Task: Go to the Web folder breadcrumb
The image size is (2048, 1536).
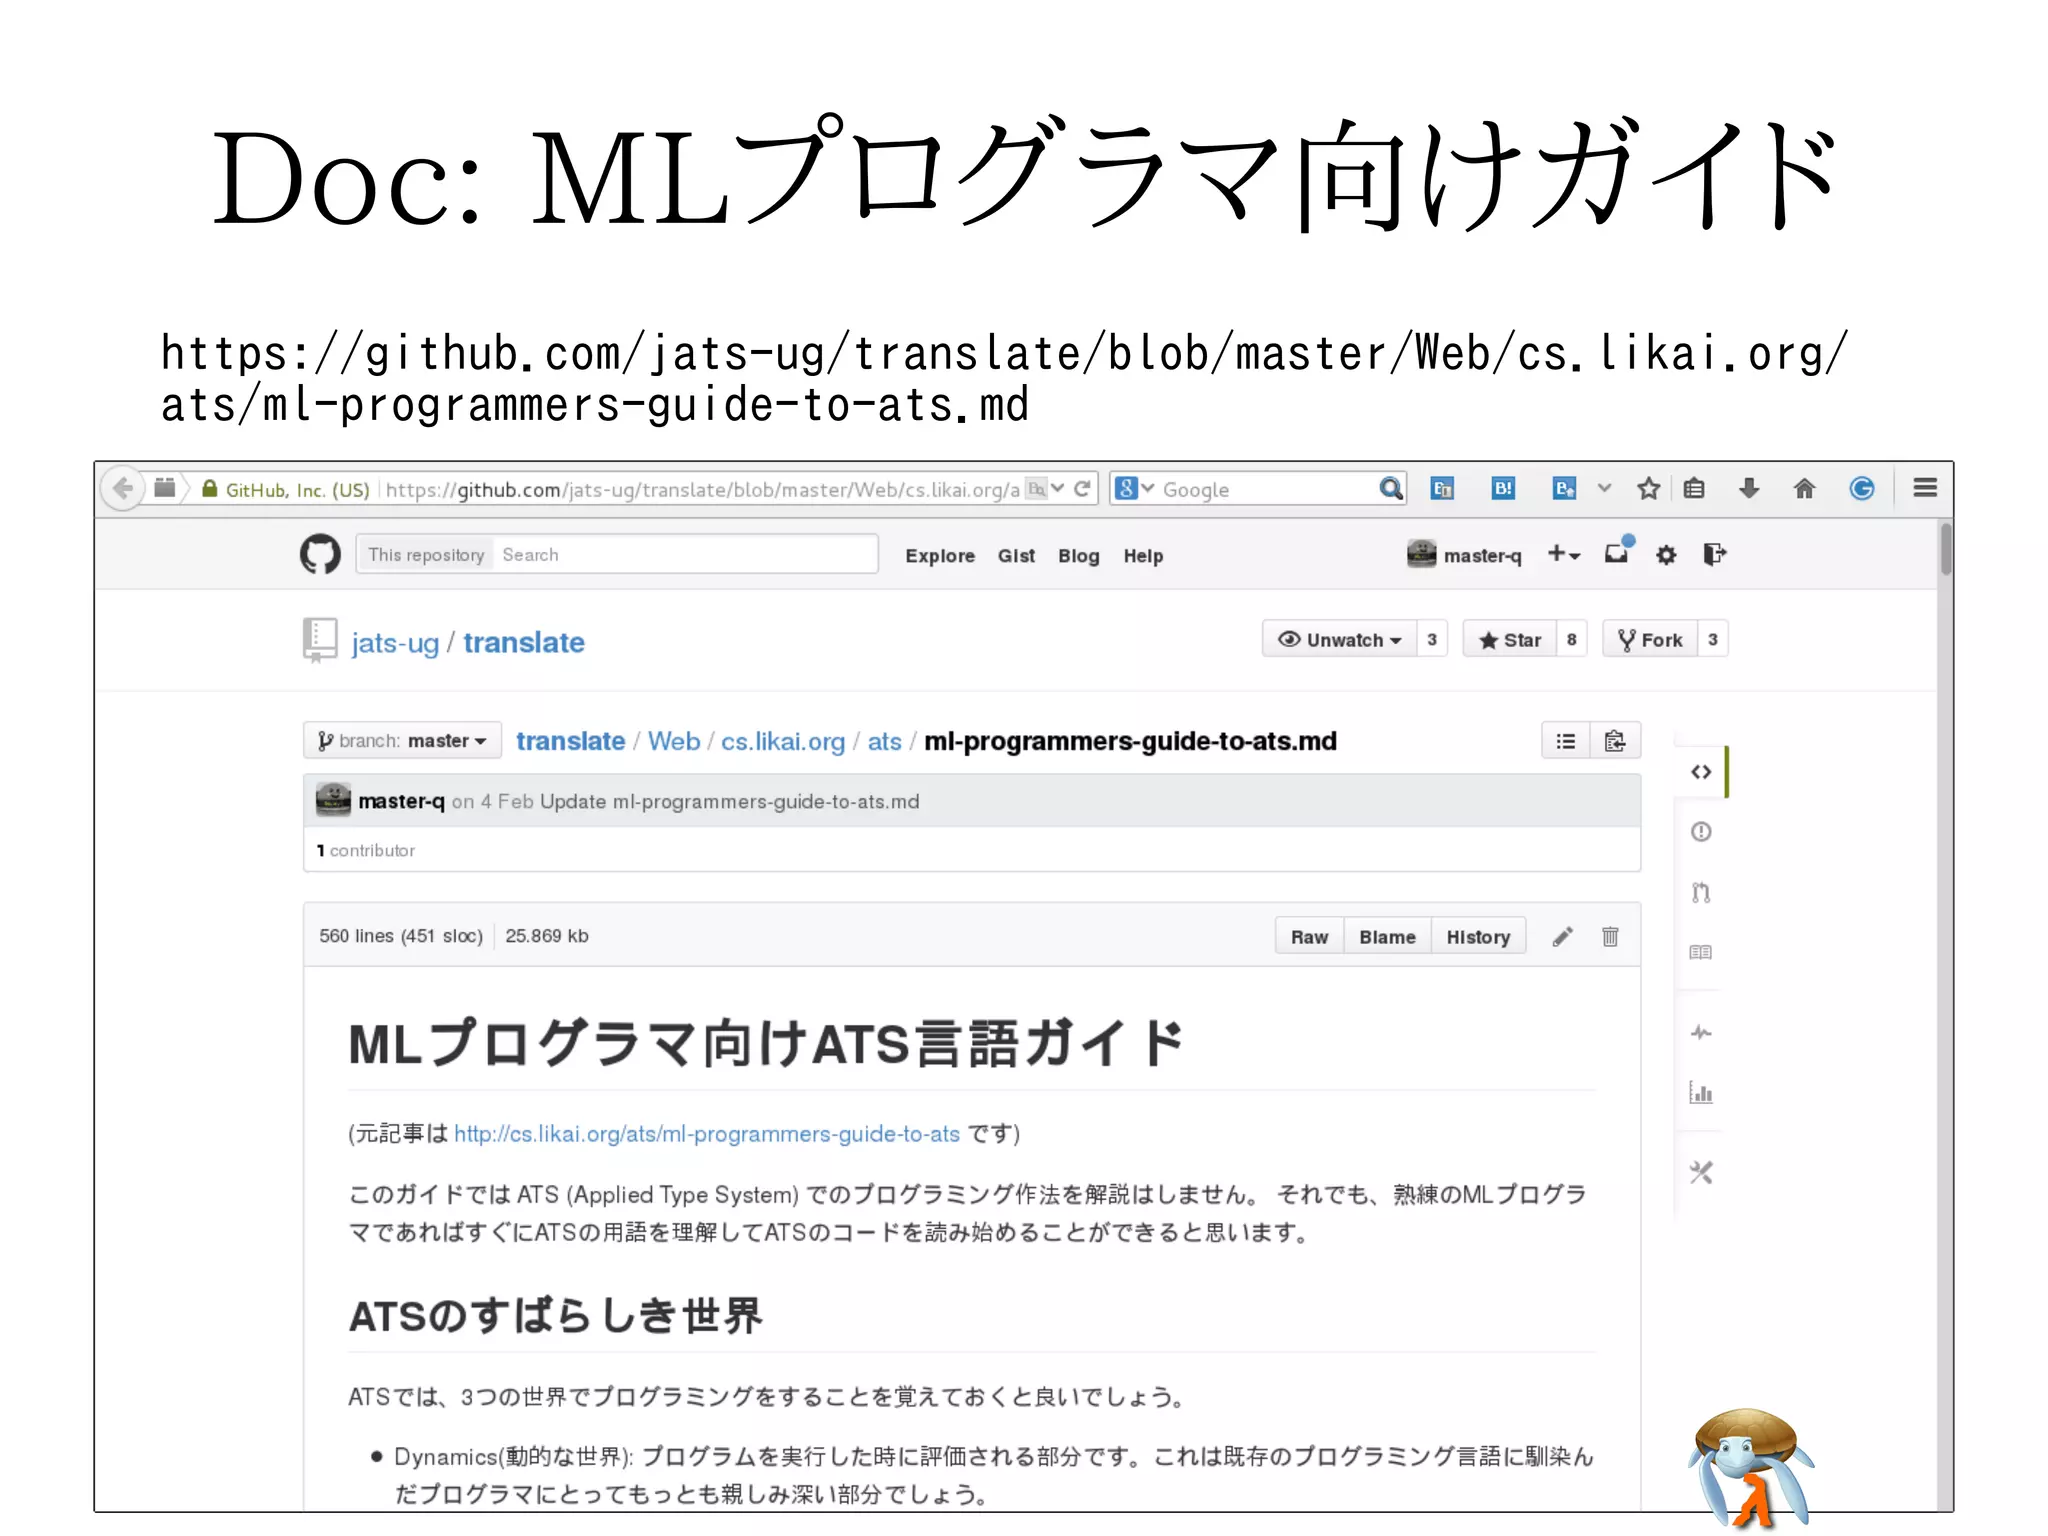Action: tap(674, 741)
